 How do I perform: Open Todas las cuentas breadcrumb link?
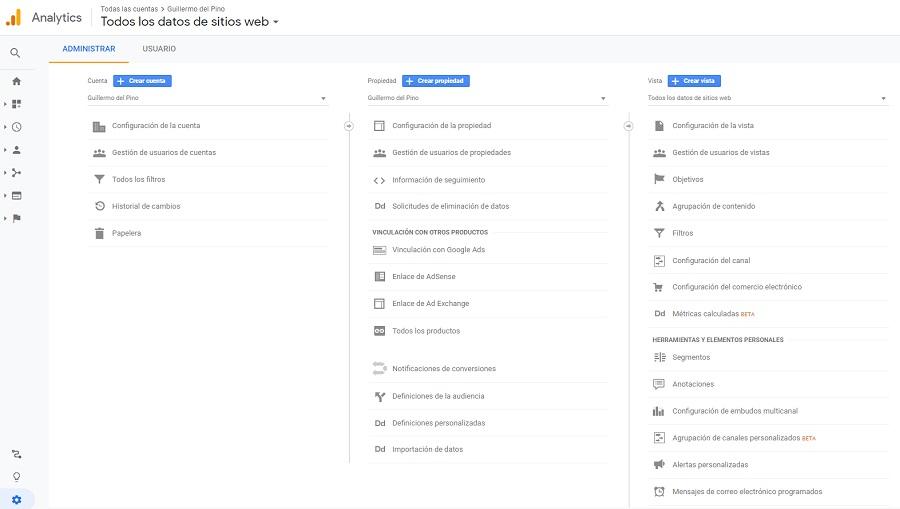point(129,9)
